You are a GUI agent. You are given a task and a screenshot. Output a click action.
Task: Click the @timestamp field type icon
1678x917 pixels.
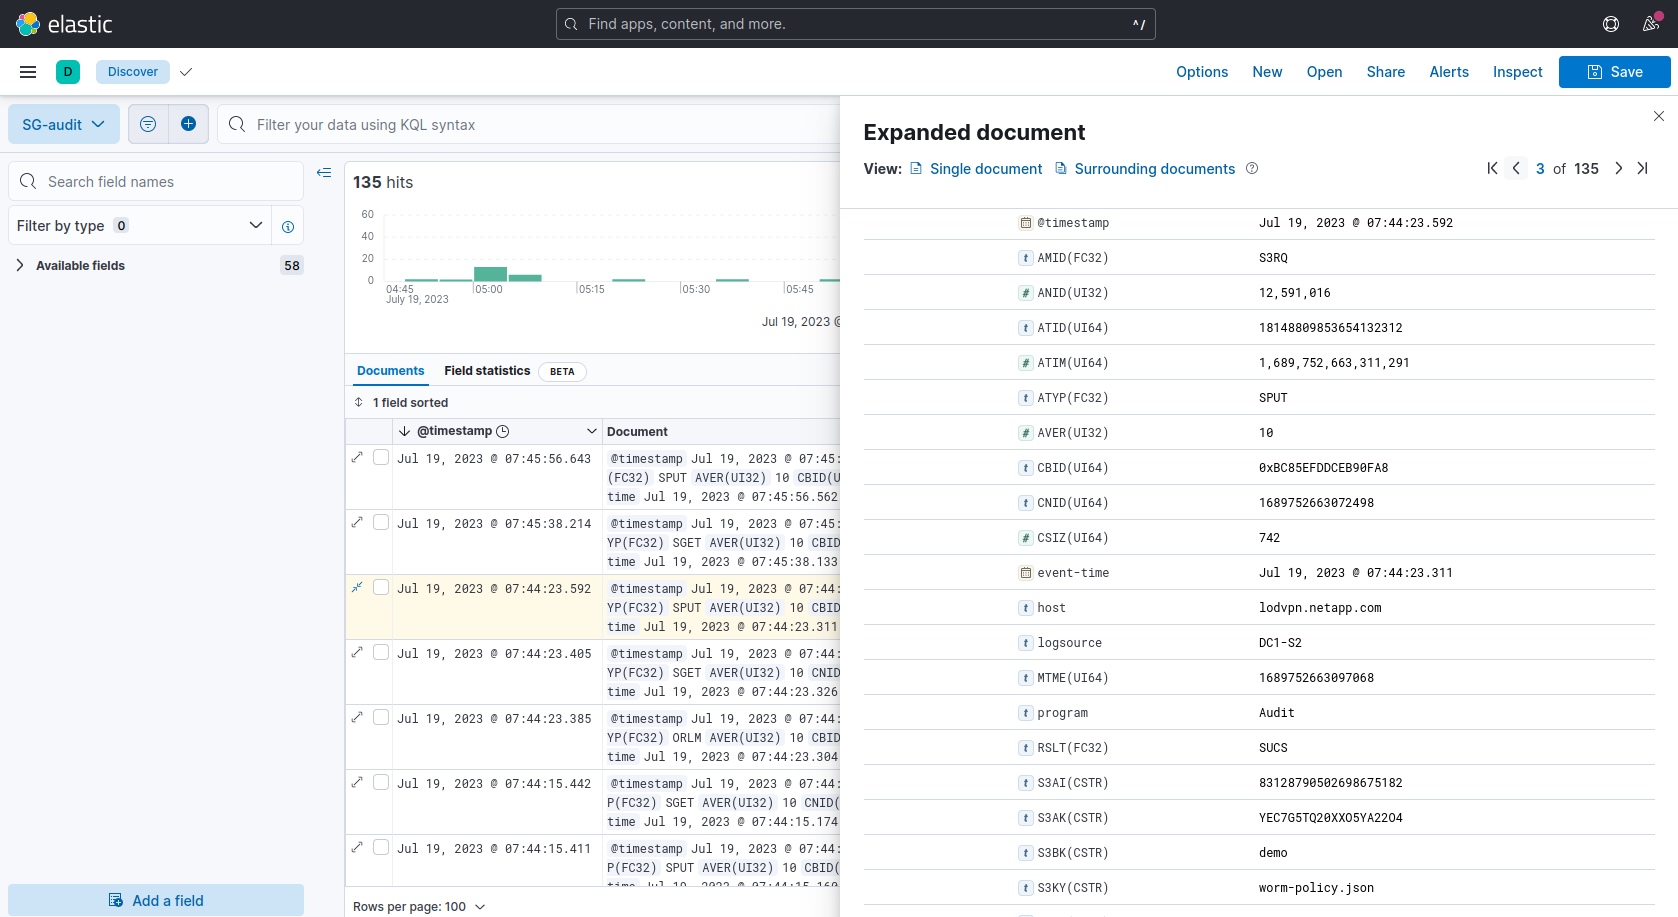(x=1025, y=223)
